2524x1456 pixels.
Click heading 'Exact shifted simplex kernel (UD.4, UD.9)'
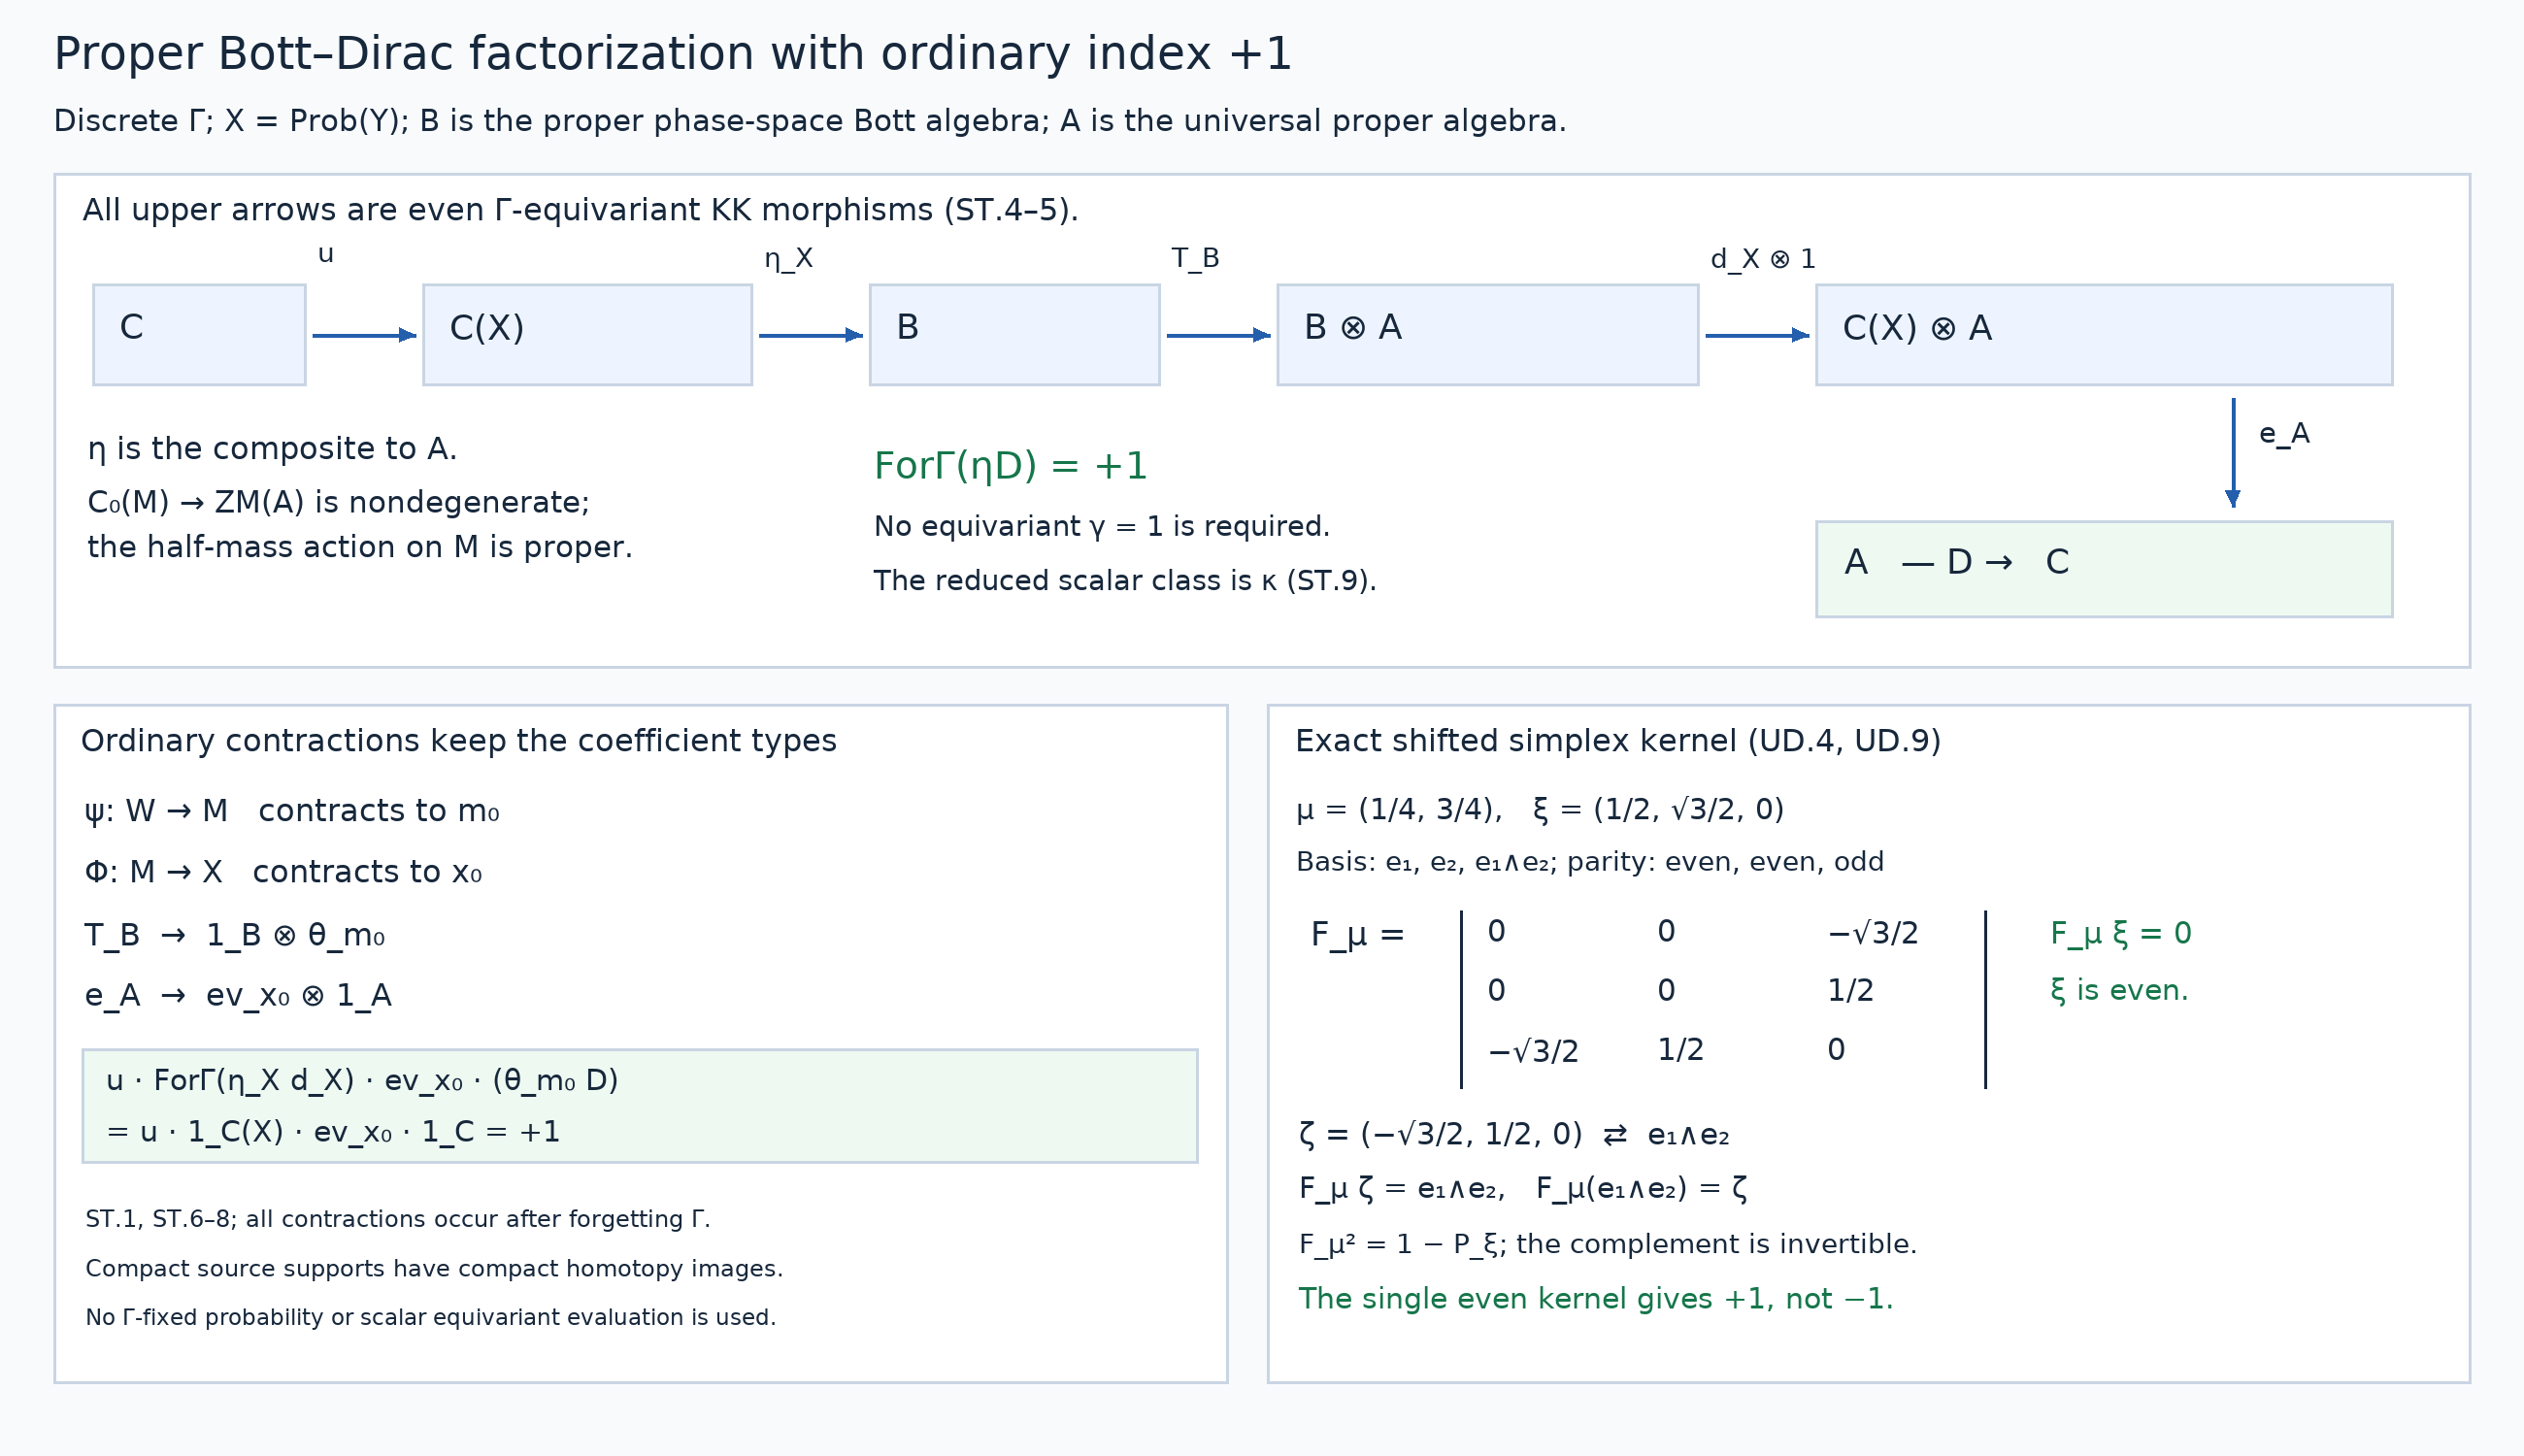(1618, 741)
